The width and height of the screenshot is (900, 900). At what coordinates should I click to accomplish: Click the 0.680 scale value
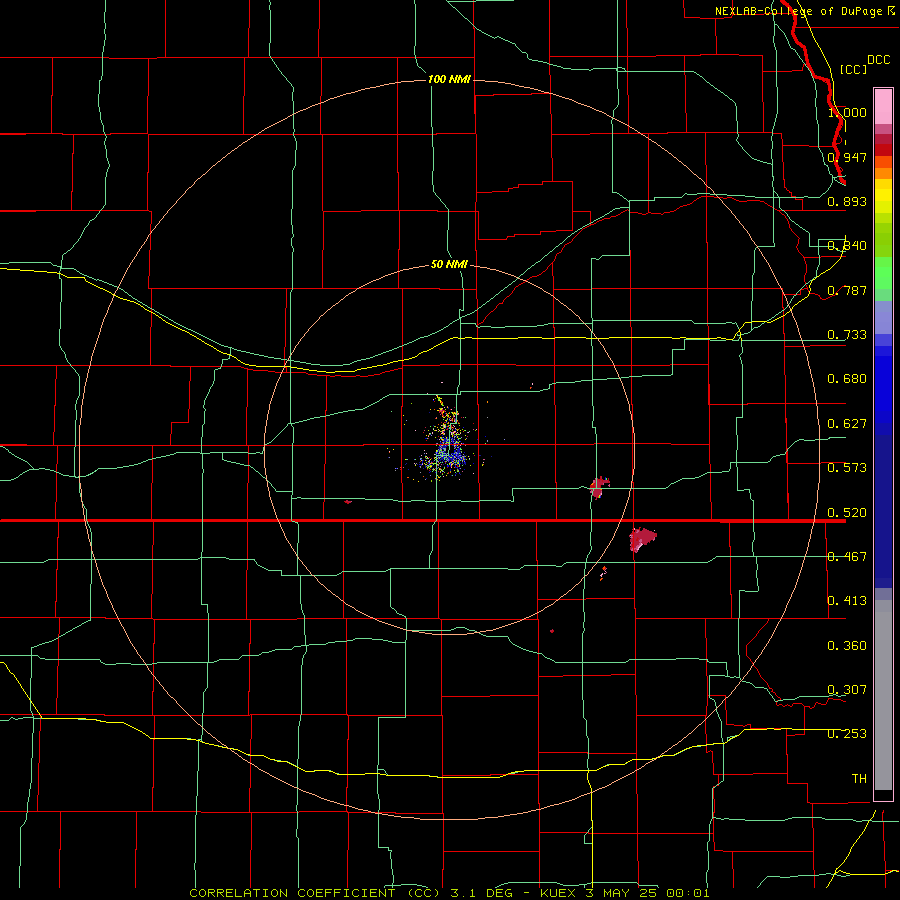click(847, 379)
